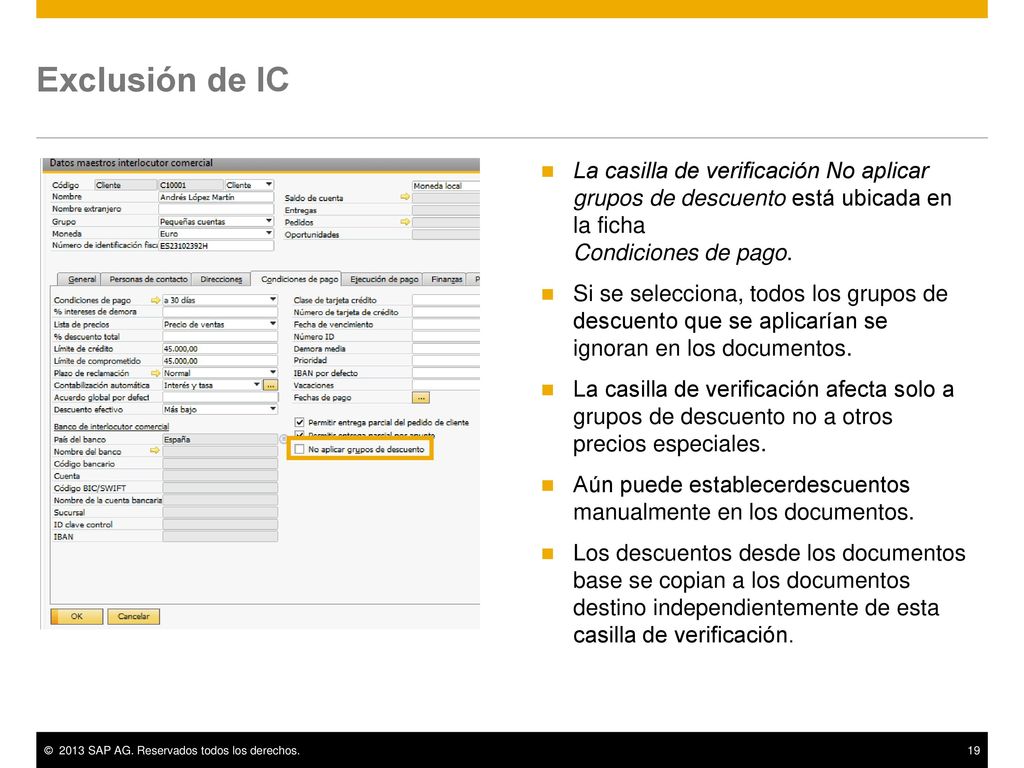The width and height of the screenshot is (1024, 768).
Task: Click the Clase de tarjeta crédito field
Action: tap(445, 300)
